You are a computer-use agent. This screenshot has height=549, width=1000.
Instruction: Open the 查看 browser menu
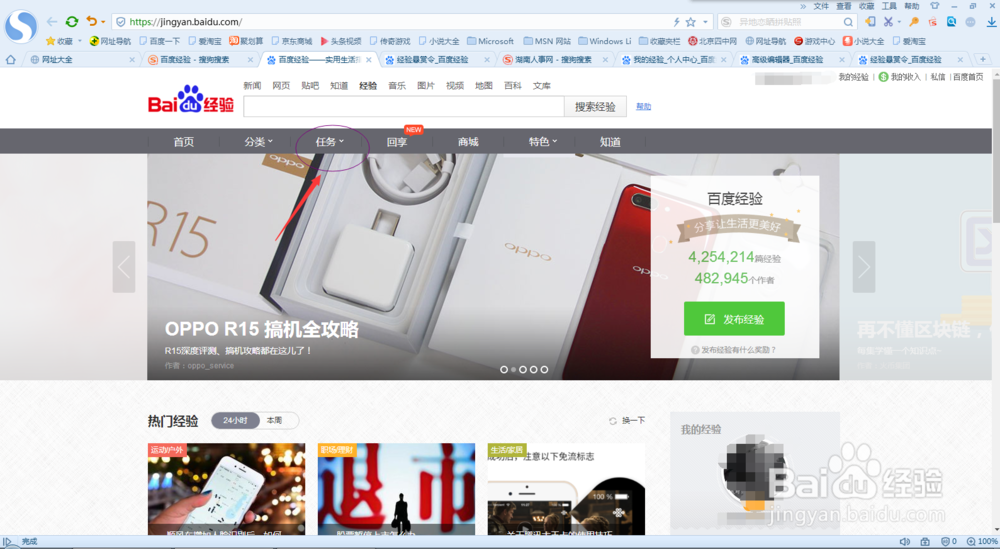844,6
